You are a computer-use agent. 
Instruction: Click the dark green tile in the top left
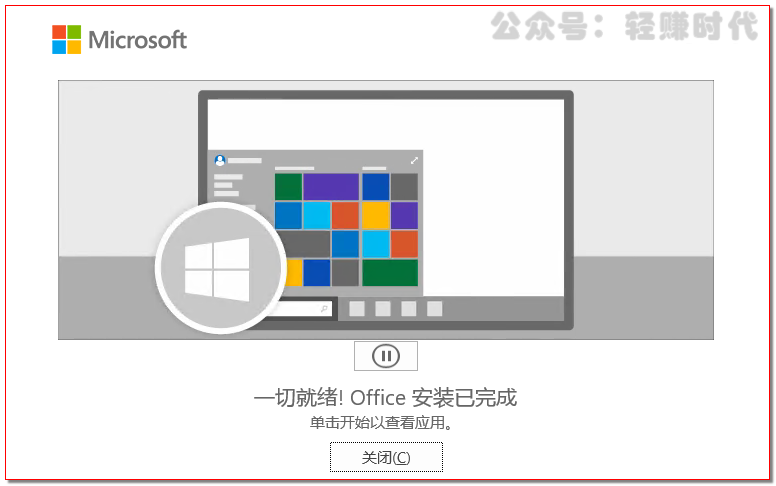pos(289,187)
